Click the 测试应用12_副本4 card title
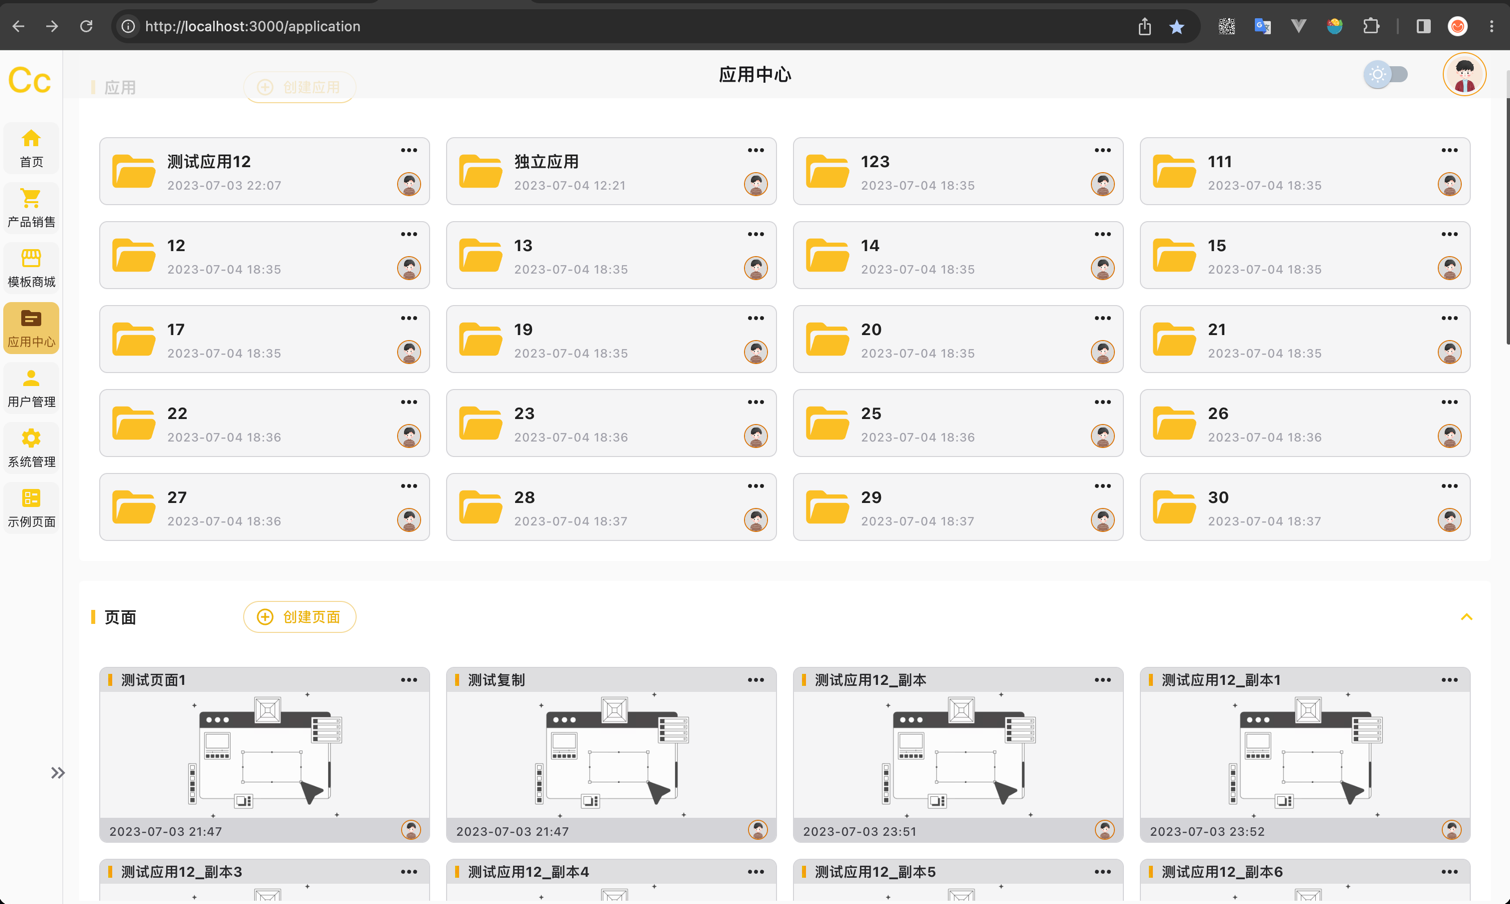Image resolution: width=1510 pixels, height=904 pixels. pos(528,872)
